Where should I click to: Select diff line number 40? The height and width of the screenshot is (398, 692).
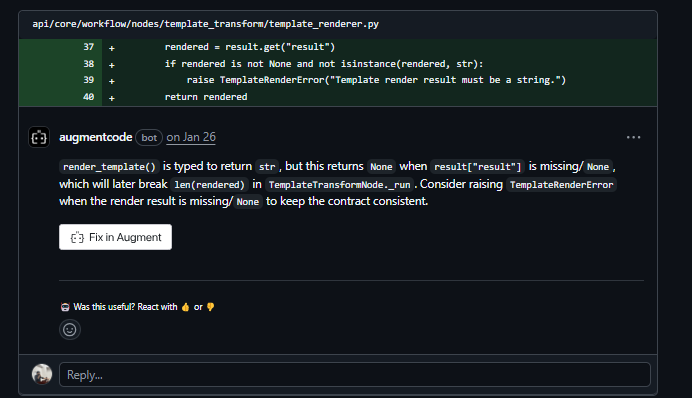[88, 97]
